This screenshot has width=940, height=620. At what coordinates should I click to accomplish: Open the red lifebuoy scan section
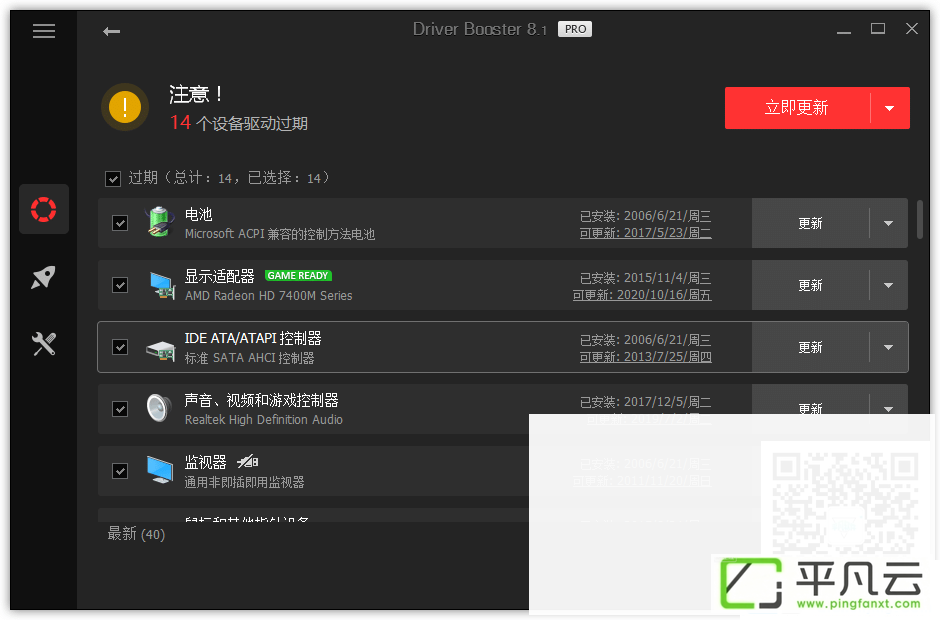click(44, 209)
